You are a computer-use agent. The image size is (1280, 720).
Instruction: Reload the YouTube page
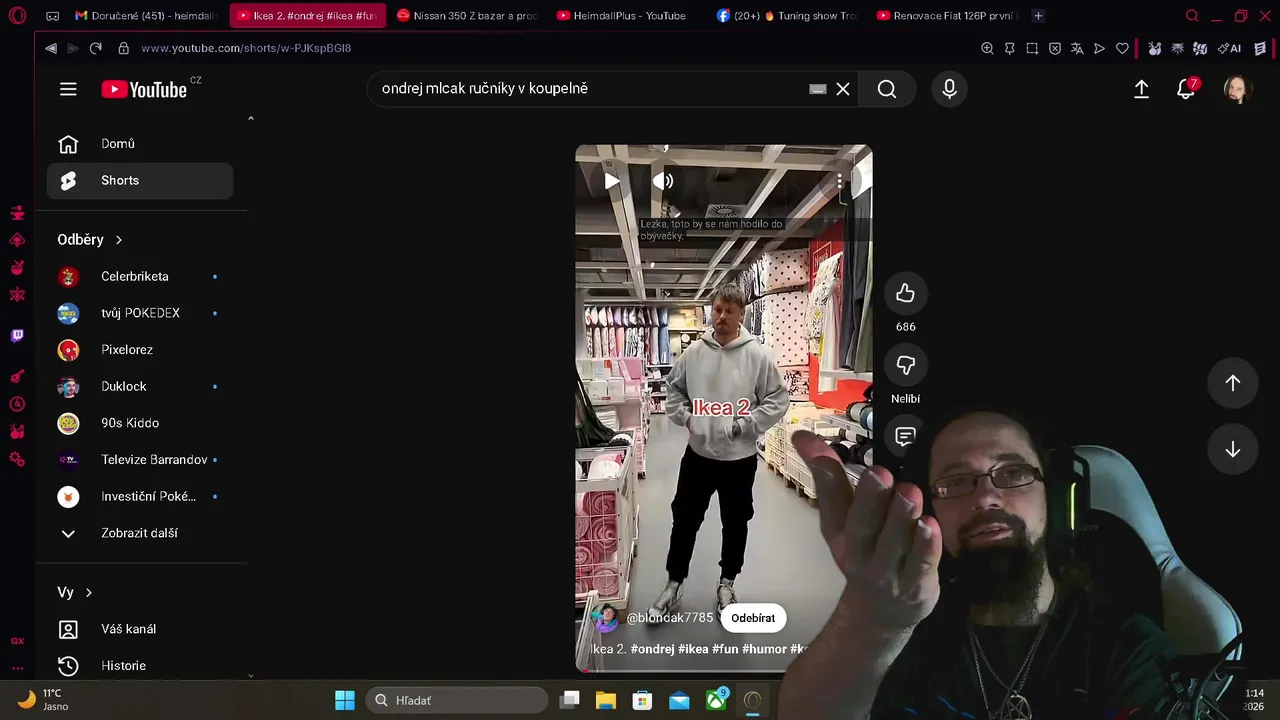96,48
